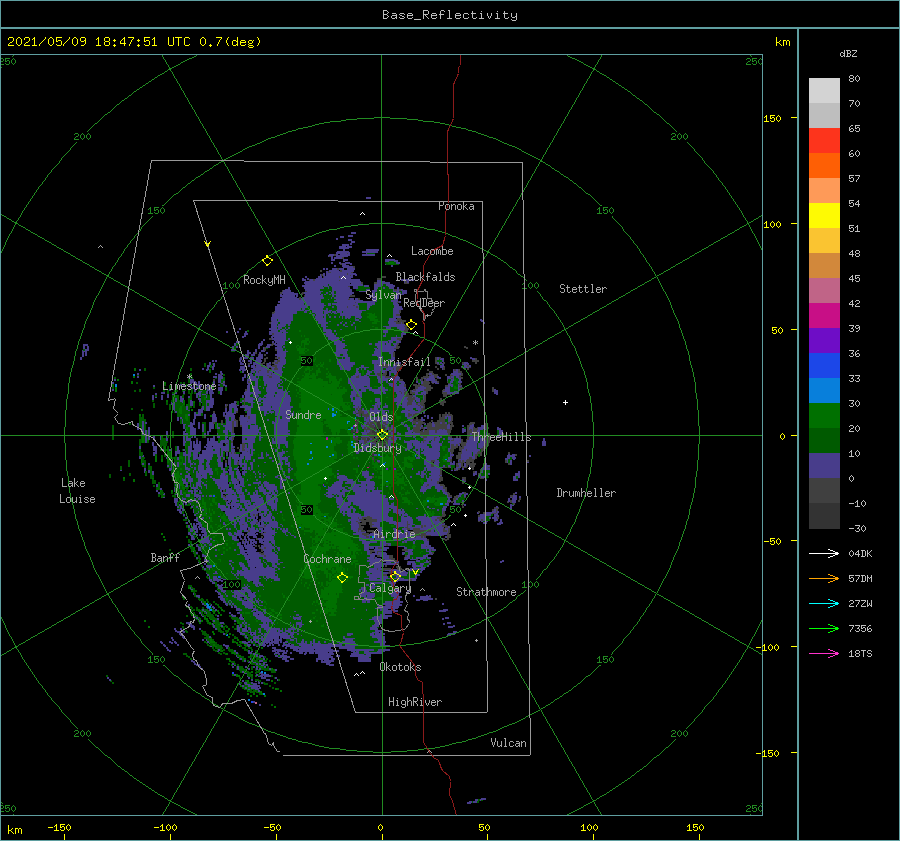The height and width of the screenshot is (841, 900).
Task: Click the Strathmore town label
Action: pos(486,592)
